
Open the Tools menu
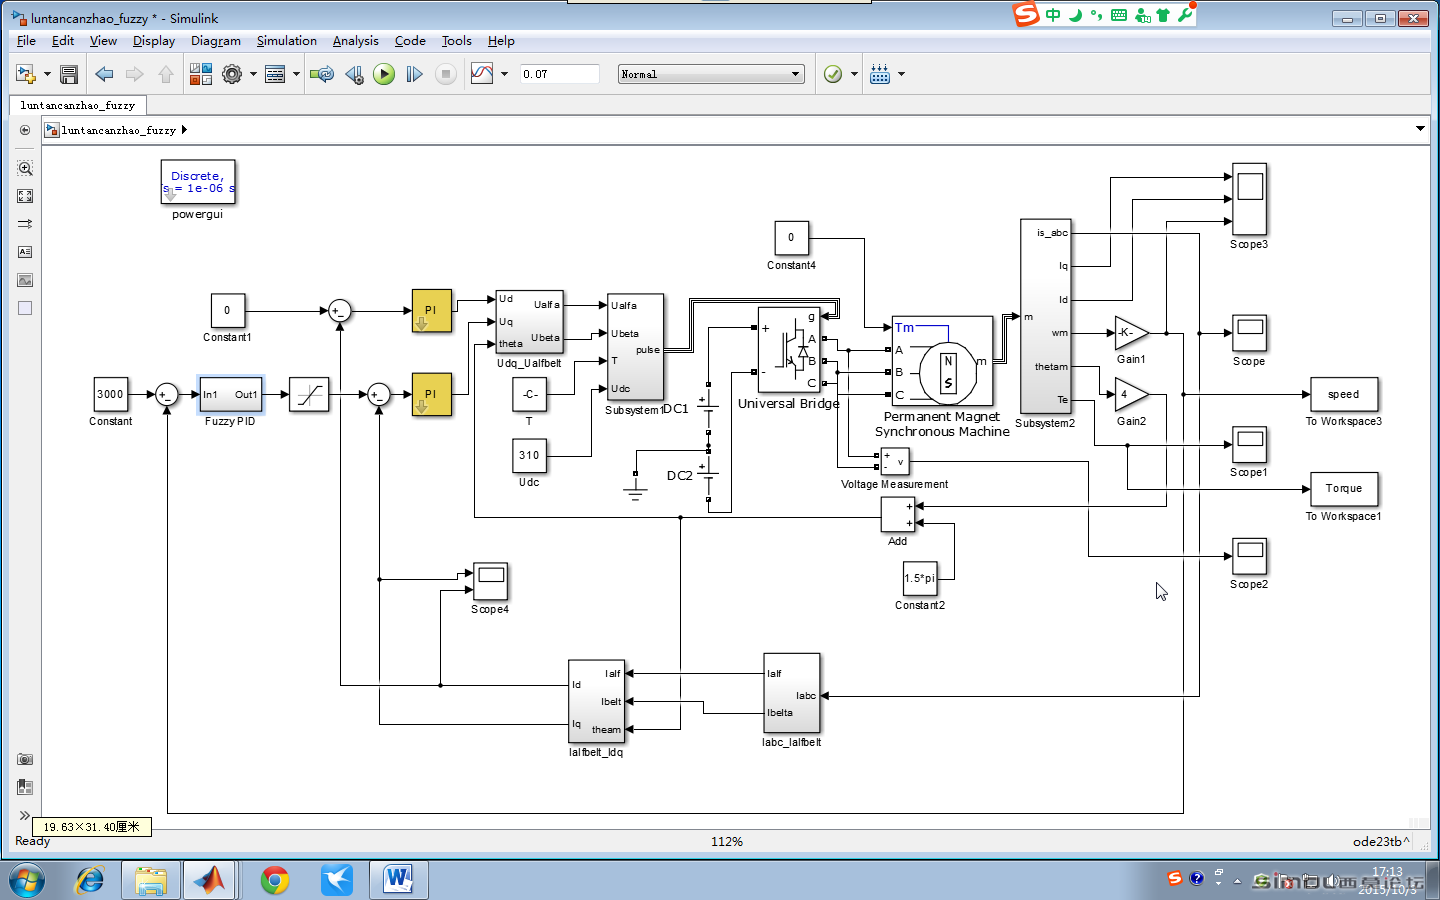pos(456,41)
